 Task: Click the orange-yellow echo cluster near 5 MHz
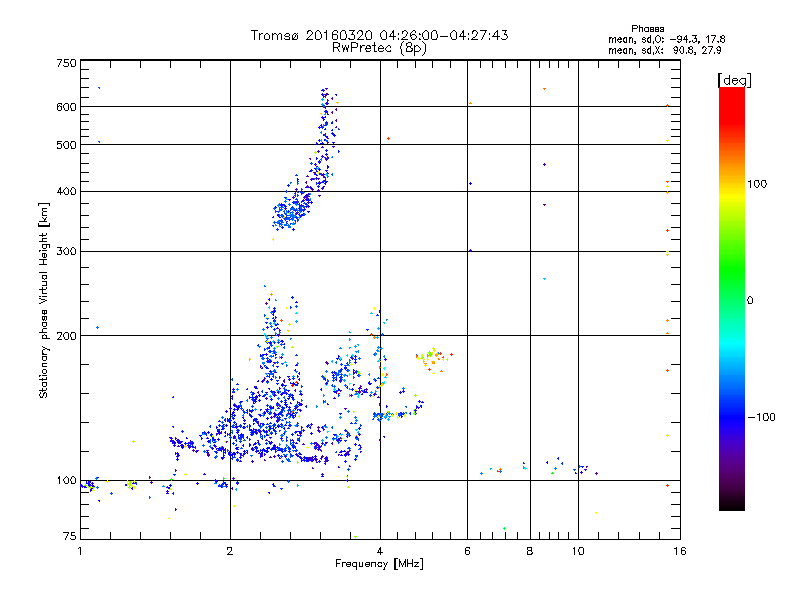(x=433, y=359)
